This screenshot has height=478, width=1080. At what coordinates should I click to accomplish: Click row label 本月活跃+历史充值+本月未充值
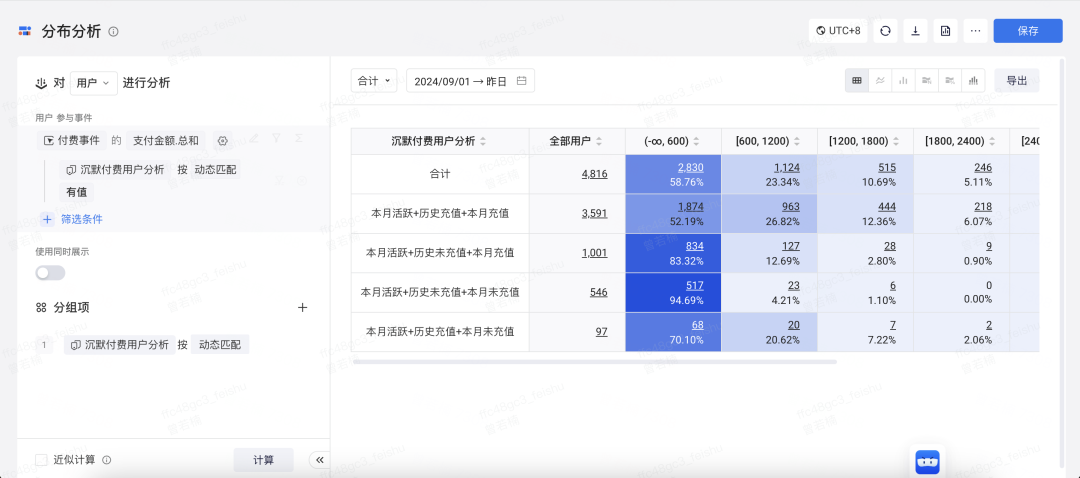click(x=440, y=332)
